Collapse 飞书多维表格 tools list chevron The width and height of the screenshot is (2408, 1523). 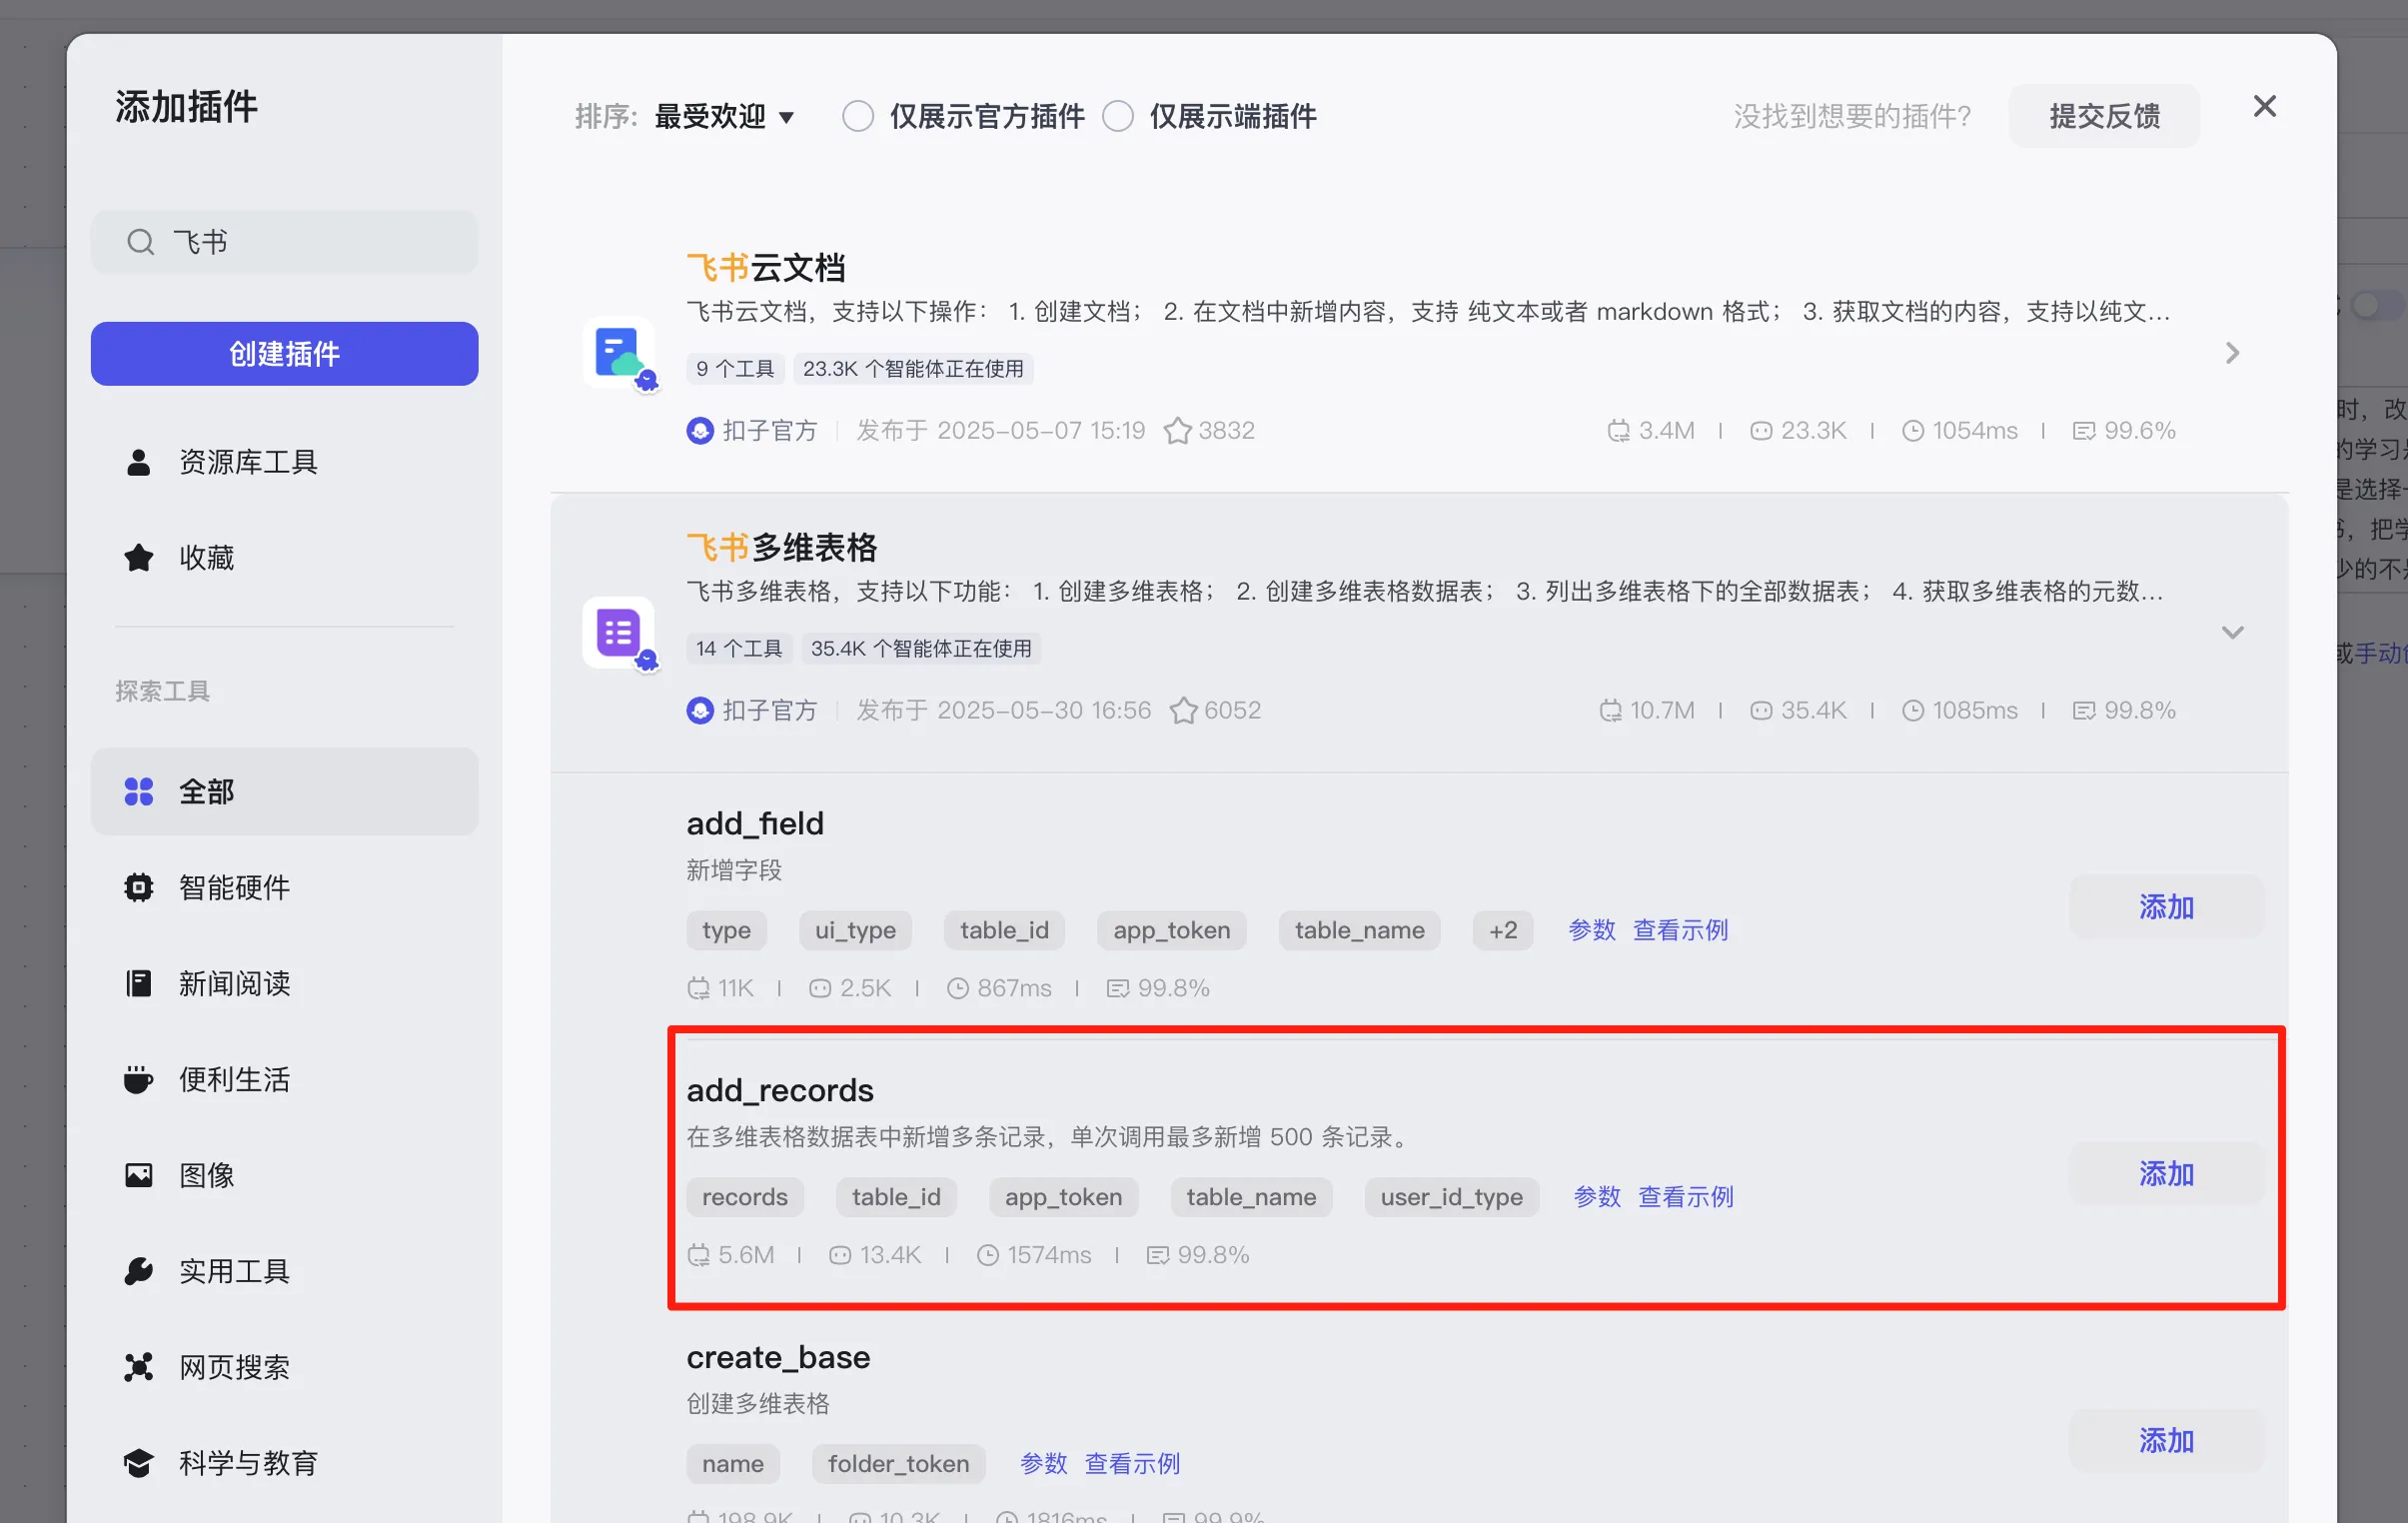click(2232, 633)
